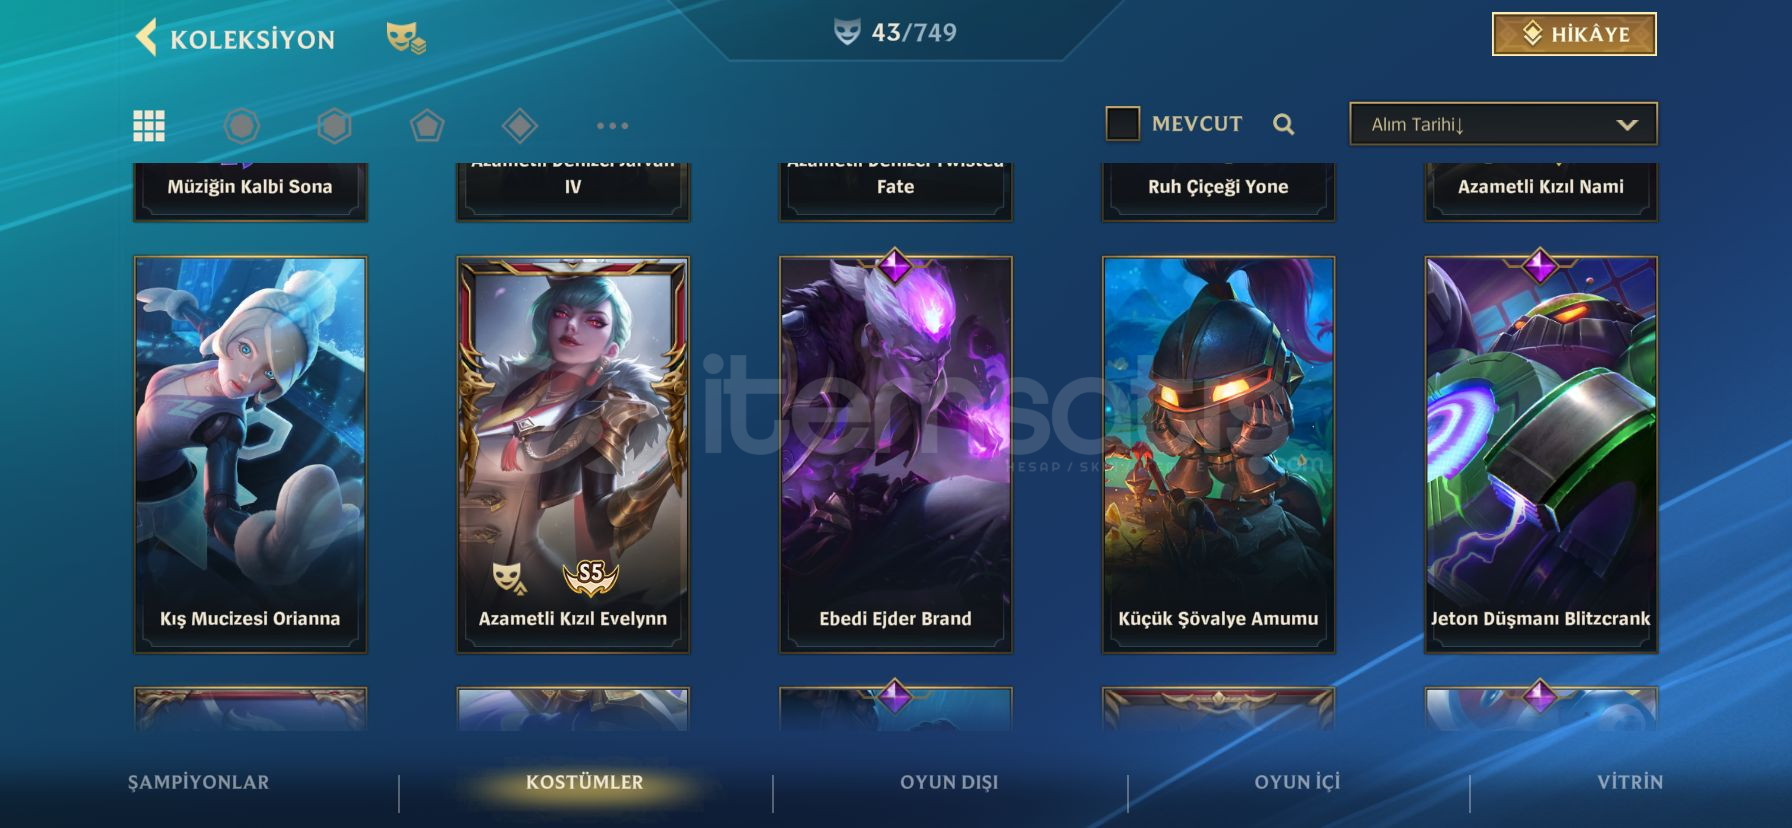
Task: Expand sort options with chevron arrow
Action: pos(1627,125)
